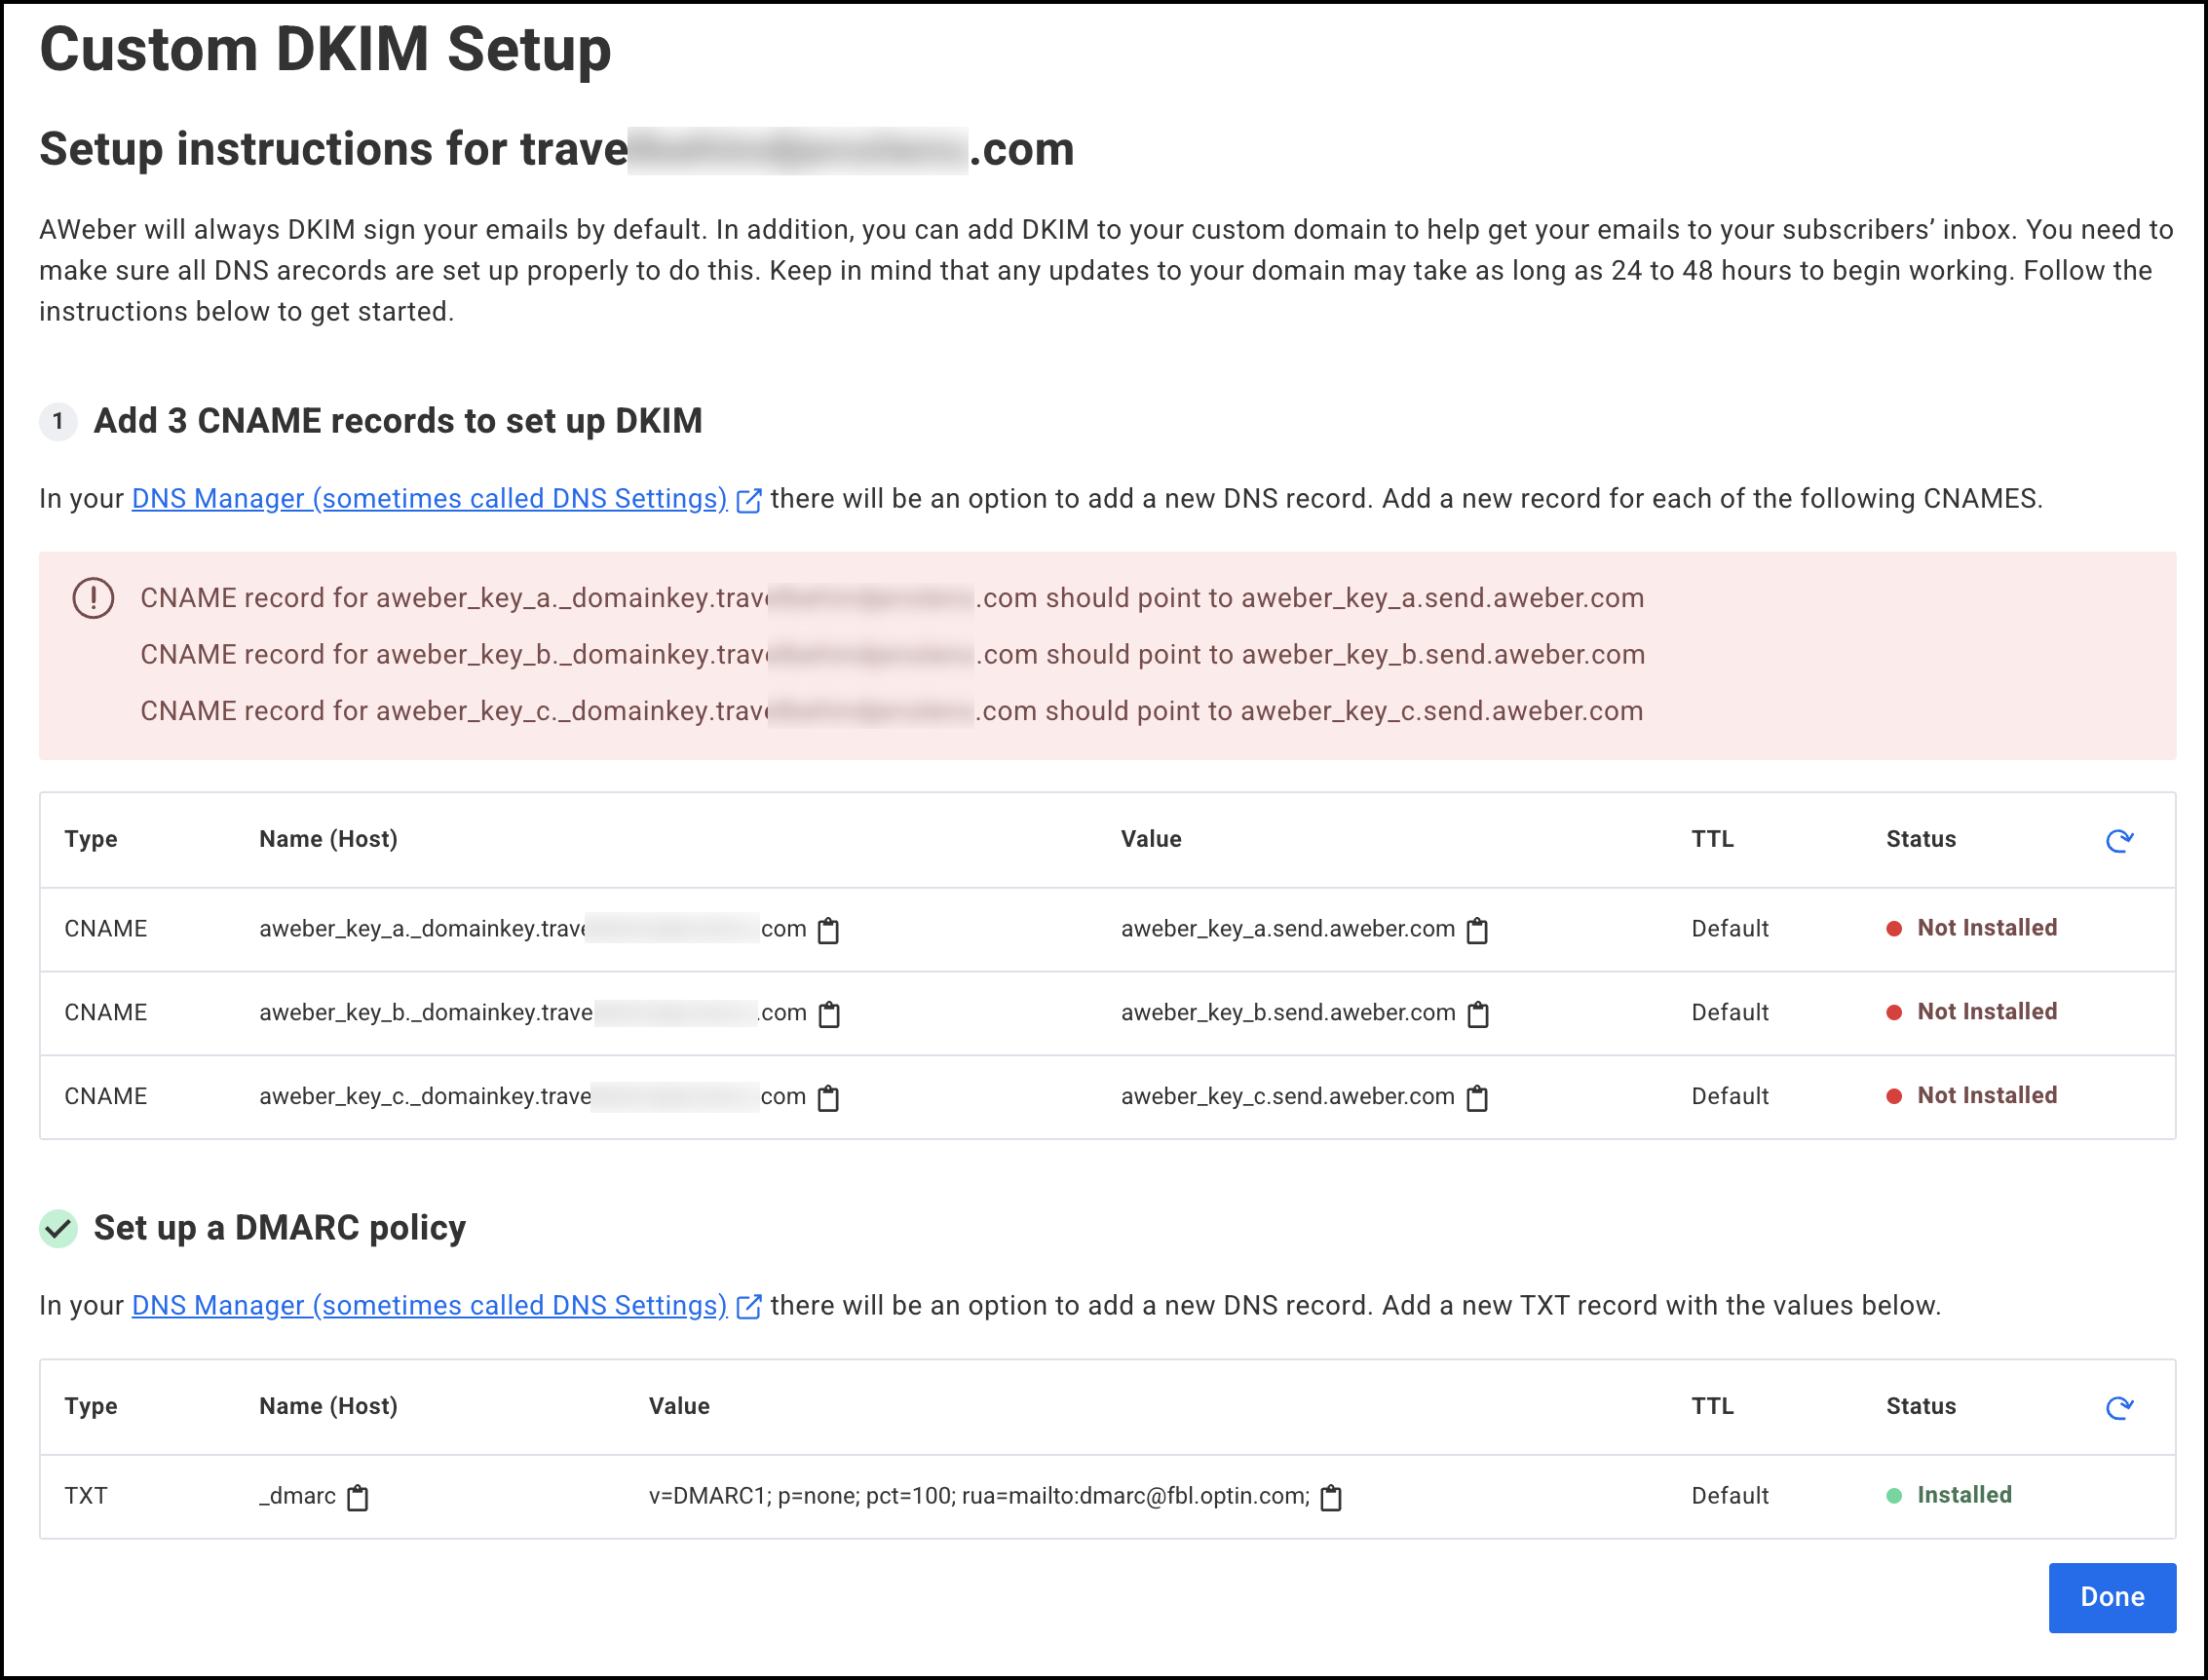Copy aweber_key_c host name to clipboard
The image size is (2208, 1680).
click(x=828, y=1098)
